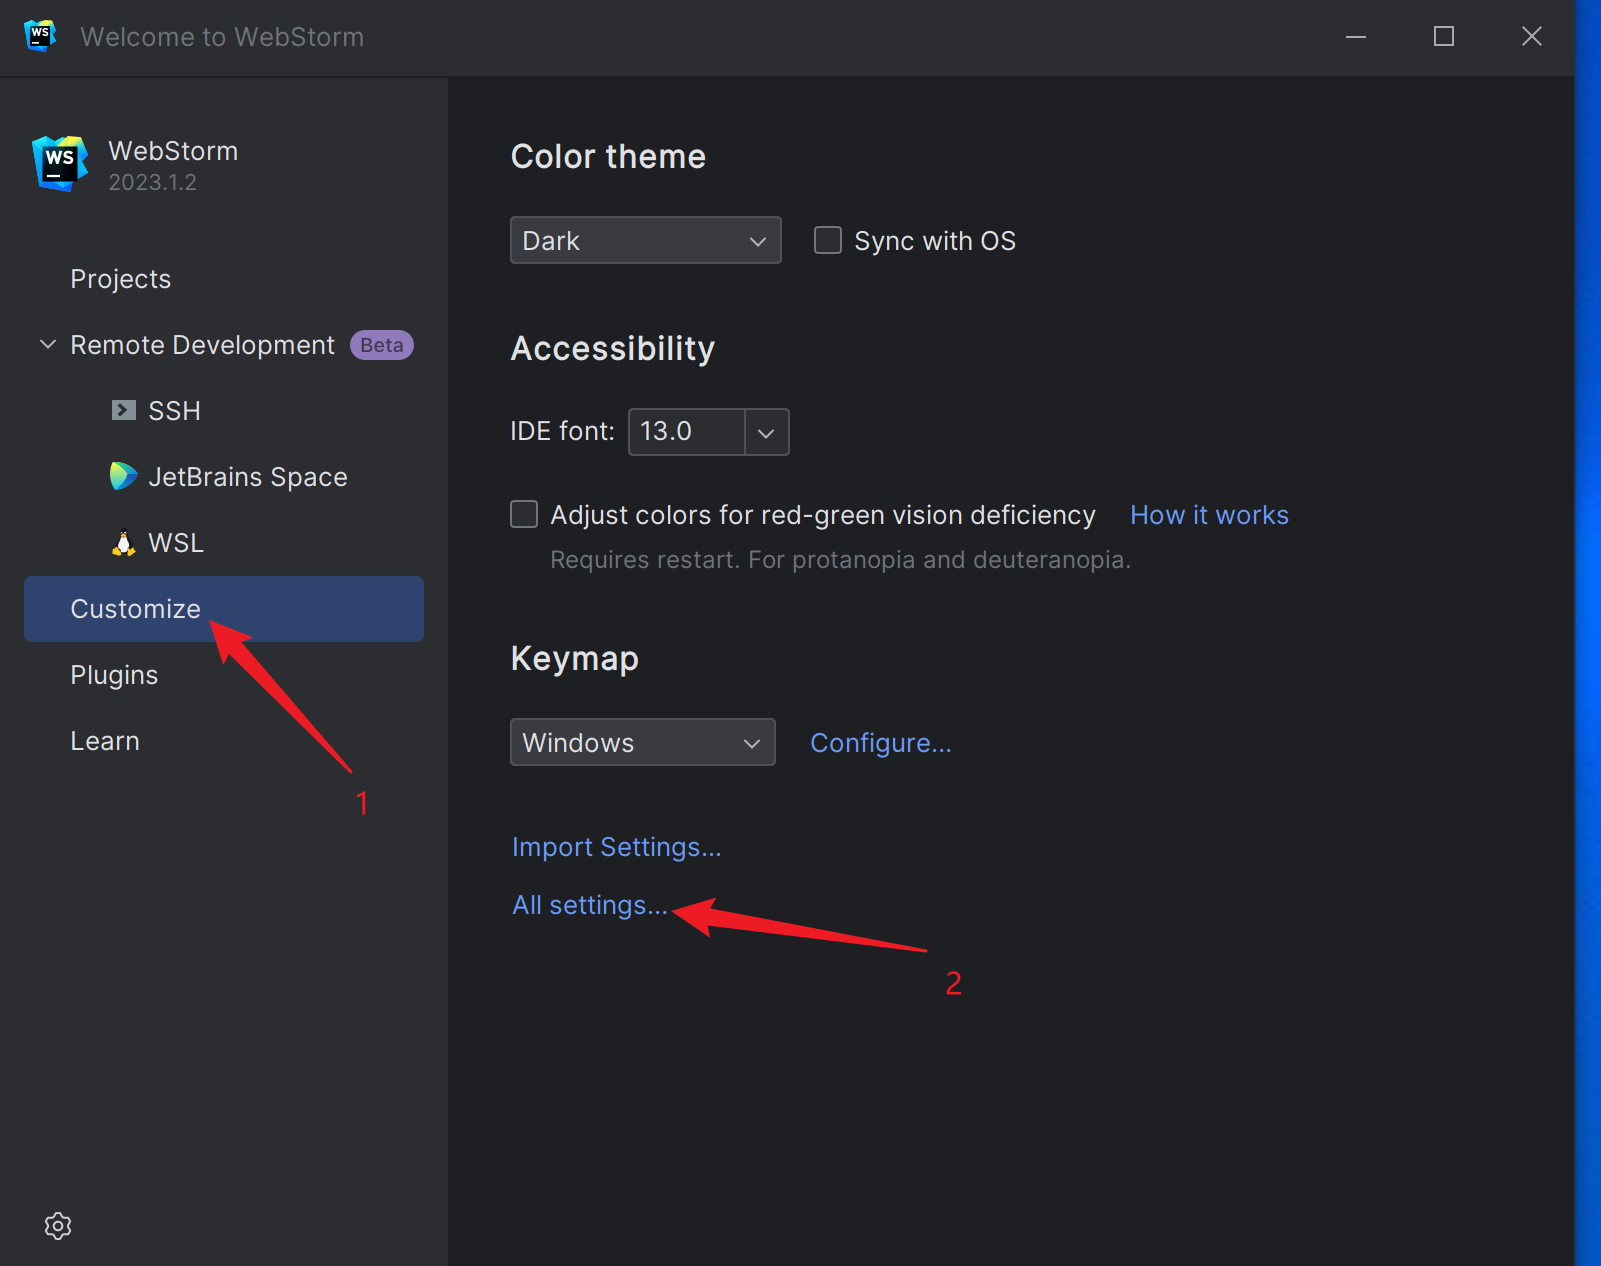Image resolution: width=1601 pixels, height=1266 pixels.
Task: Click the Import Settings... link
Action: click(x=617, y=847)
